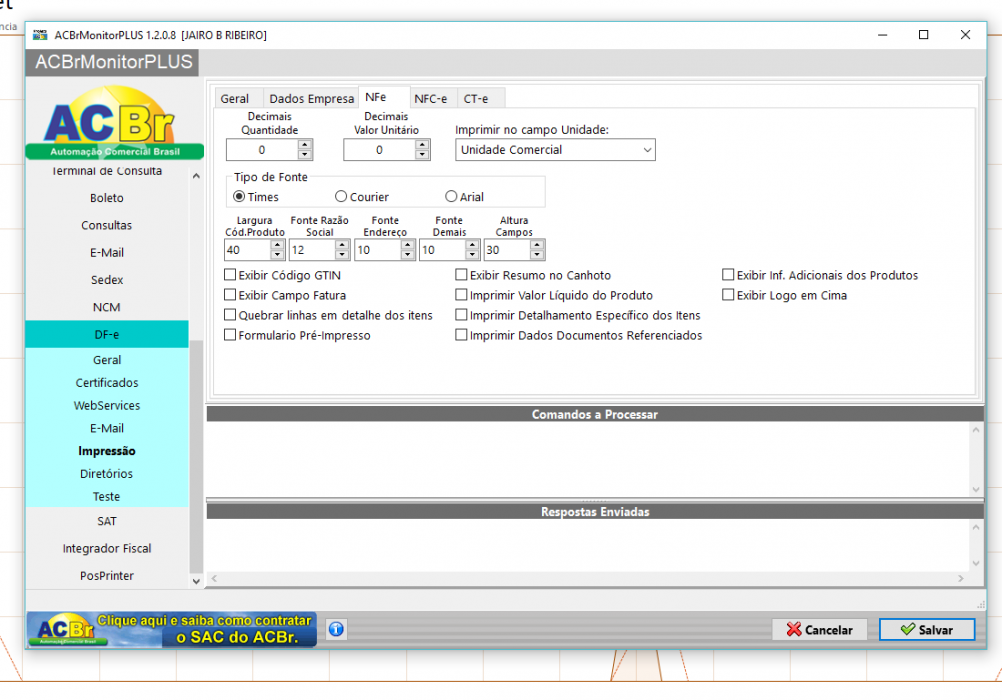The width and height of the screenshot is (1002, 700).
Task: Decrease Decimais Quantidade value
Action: (305, 155)
